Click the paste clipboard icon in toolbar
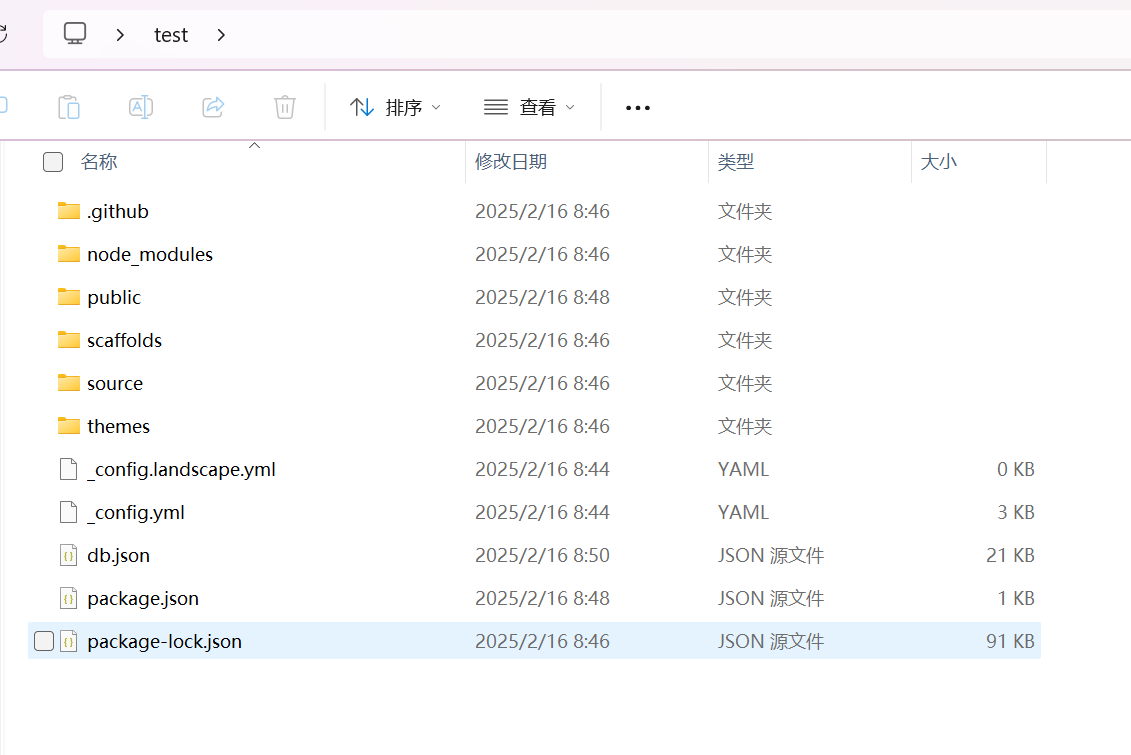Viewport: 1131px width, 755px height. click(68, 107)
